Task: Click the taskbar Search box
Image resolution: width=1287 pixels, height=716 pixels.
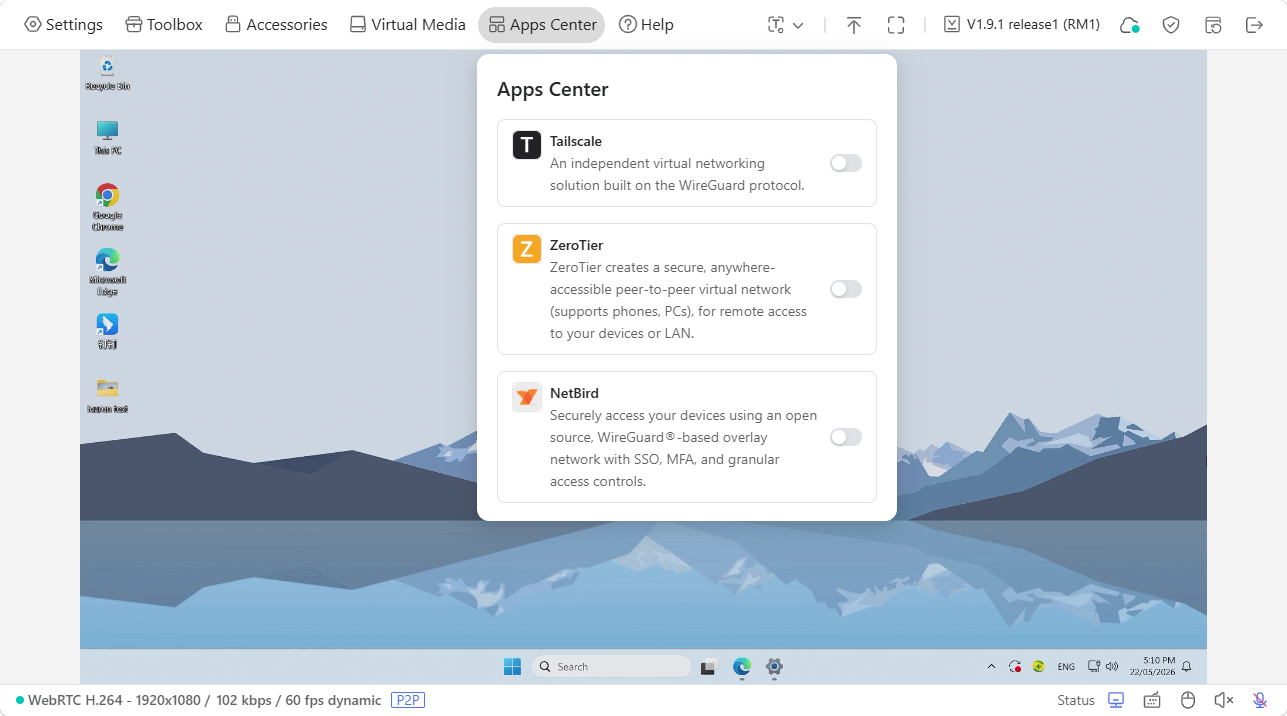Action: [610, 666]
